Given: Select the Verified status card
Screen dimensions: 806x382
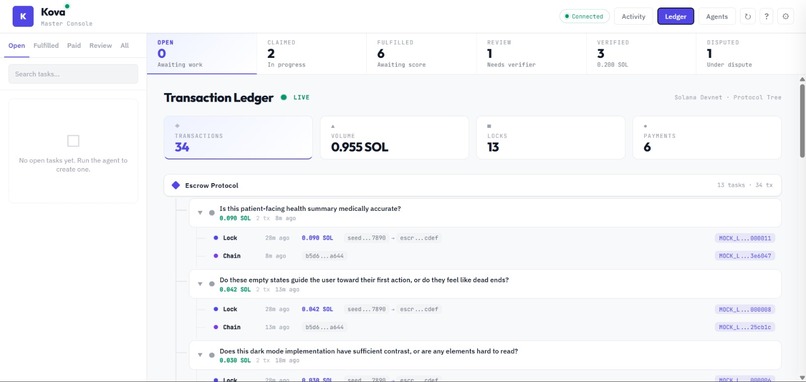Looking at the screenshot, I should tap(642, 53).
